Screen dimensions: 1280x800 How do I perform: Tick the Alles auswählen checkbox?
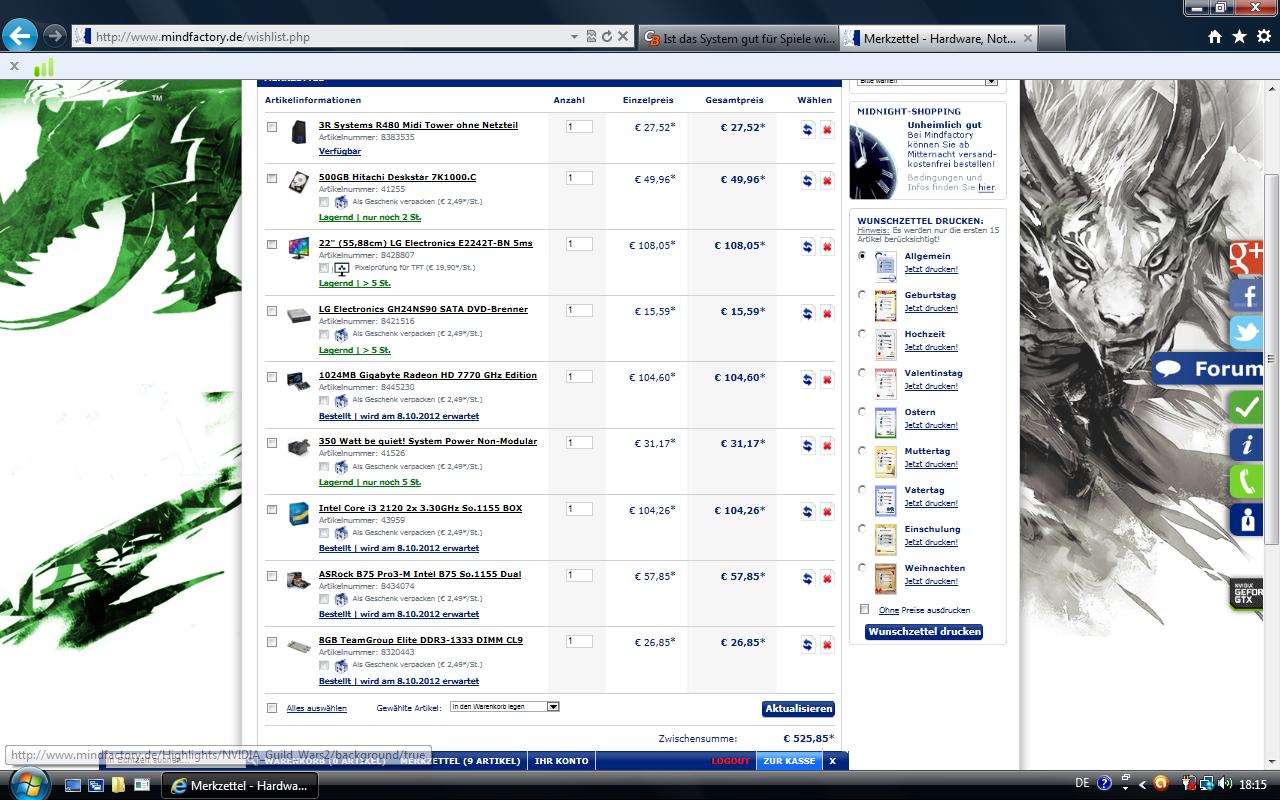(x=272, y=708)
